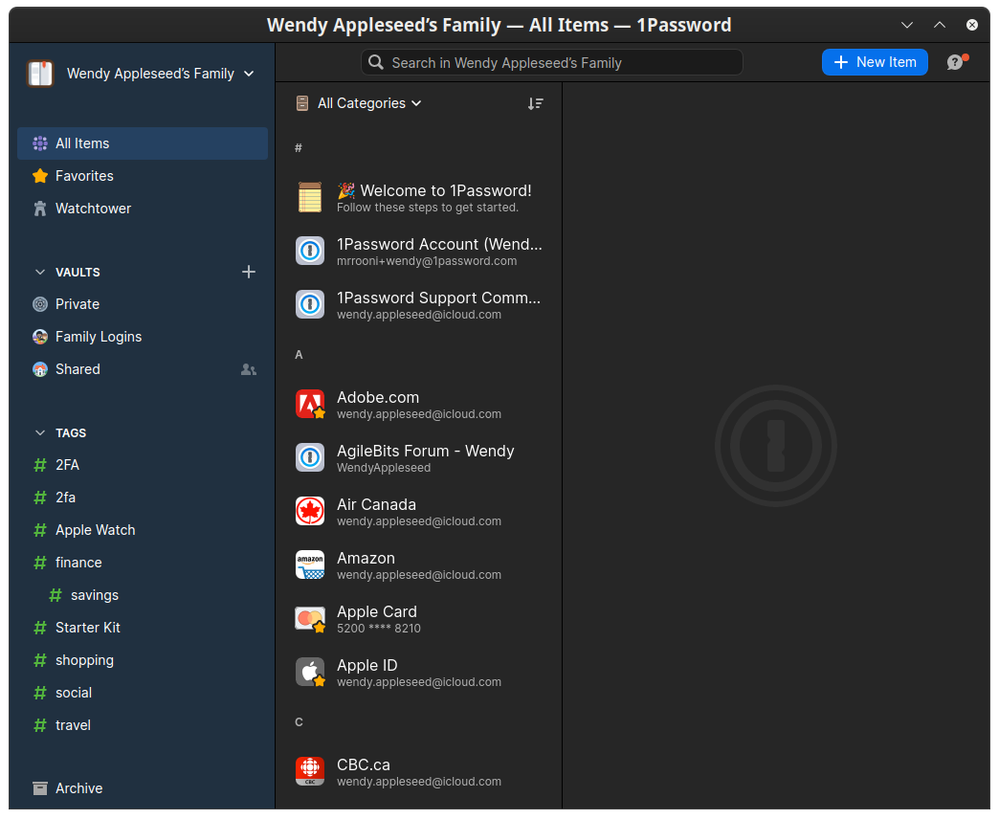Open the All Categories dropdown
The height and width of the screenshot is (818, 999).
(x=360, y=104)
